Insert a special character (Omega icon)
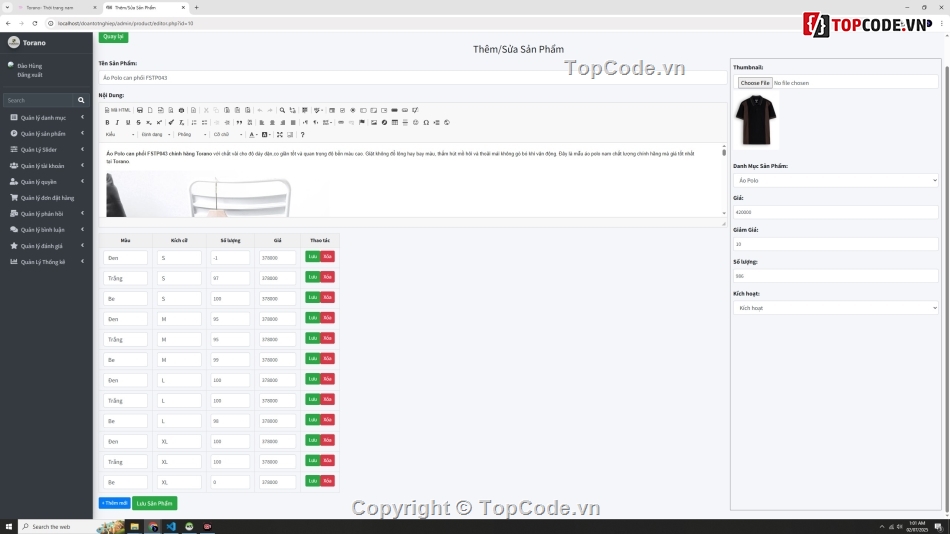950x534 pixels. (x=426, y=122)
